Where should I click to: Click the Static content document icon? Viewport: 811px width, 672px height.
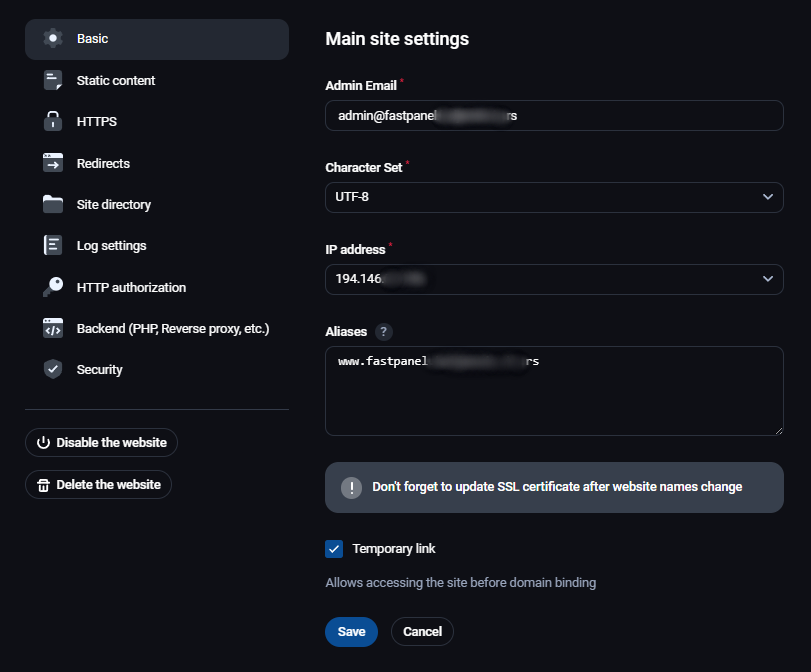point(53,81)
